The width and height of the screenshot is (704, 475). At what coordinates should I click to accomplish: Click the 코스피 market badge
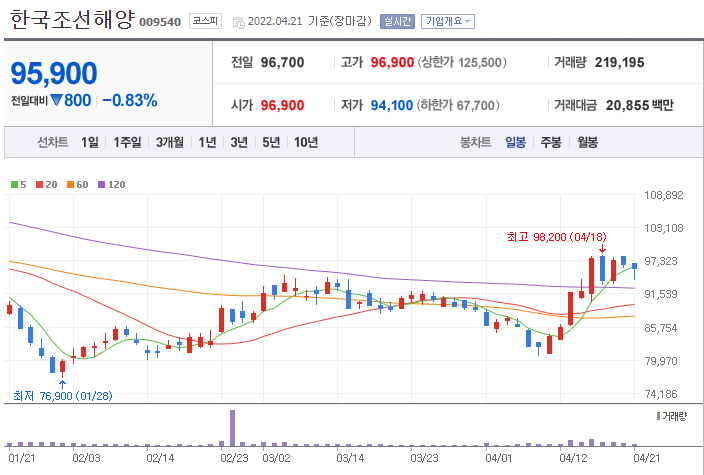point(205,21)
